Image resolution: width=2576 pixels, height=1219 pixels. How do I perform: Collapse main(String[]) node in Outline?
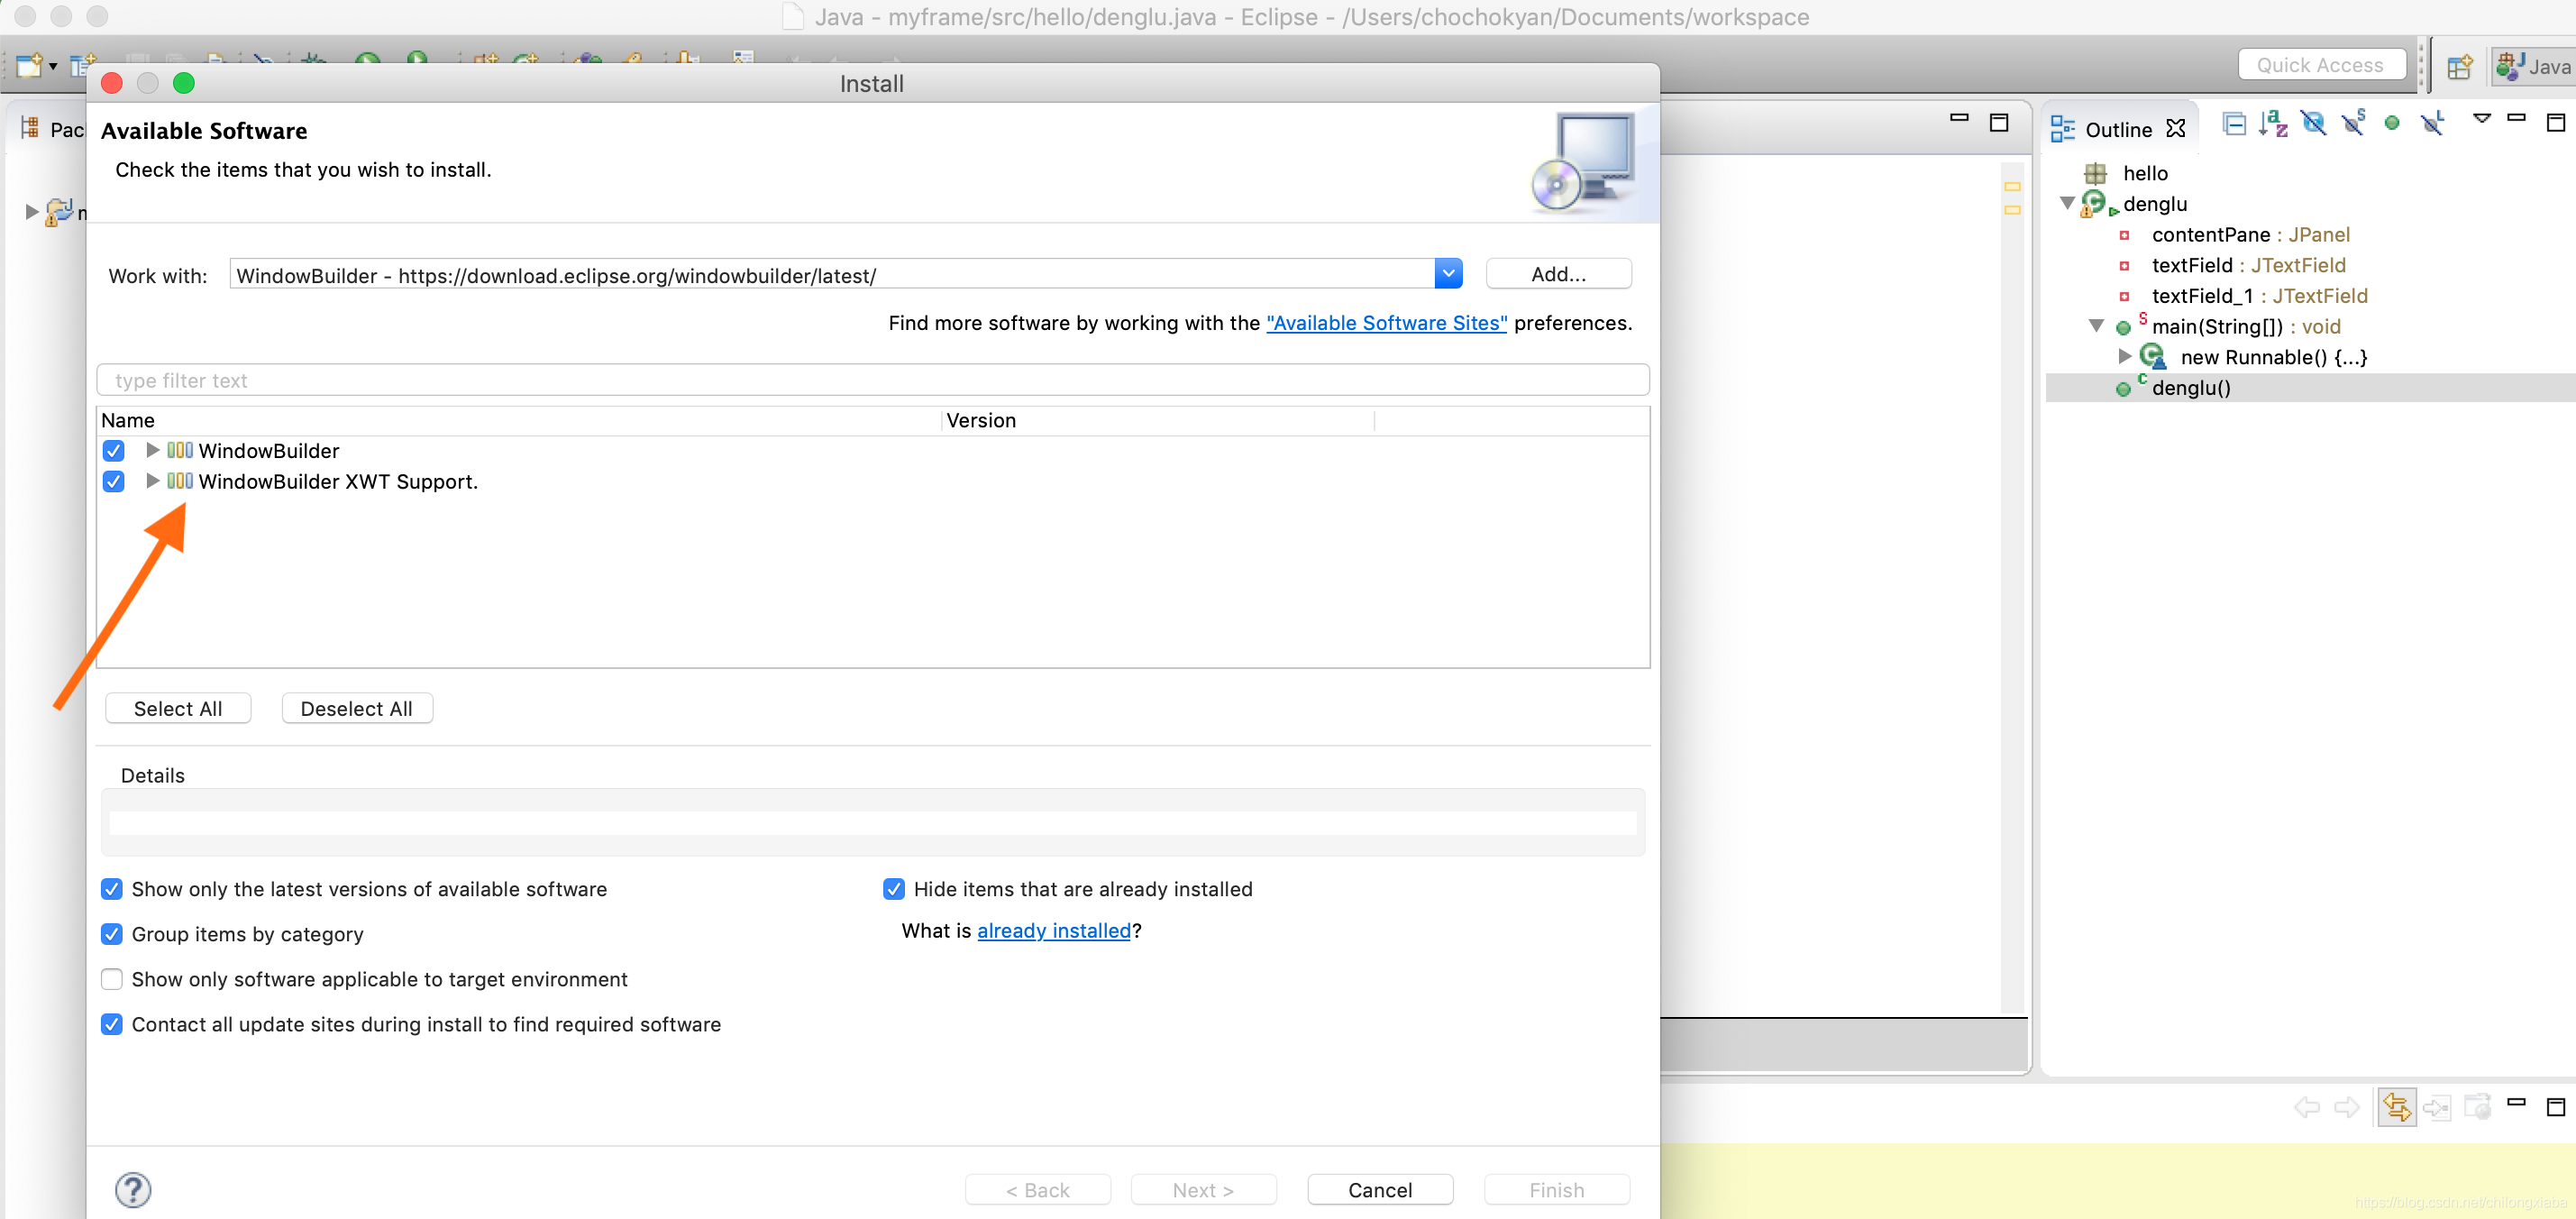coord(2096,326)
